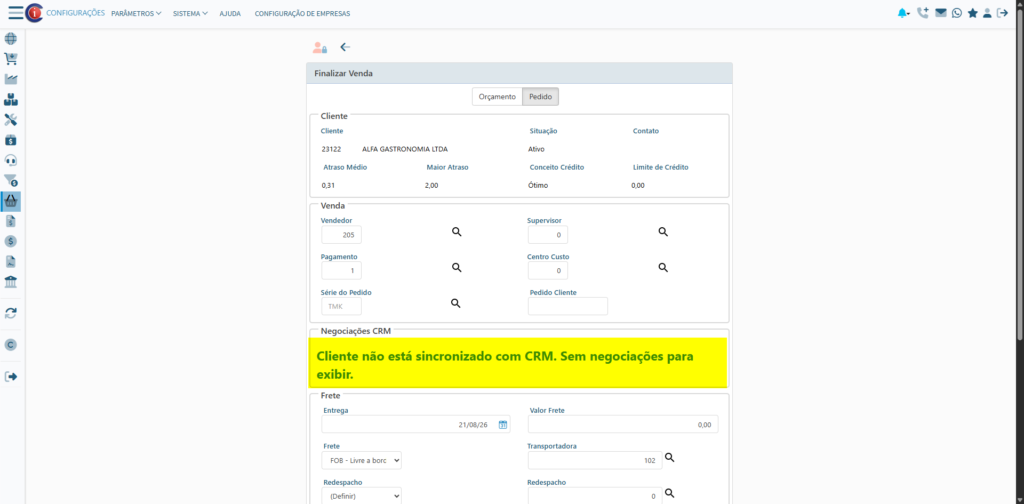Click the Pagamento code field
The height and width of the screenshot is (504, 1024).
[x=342, y=270]
